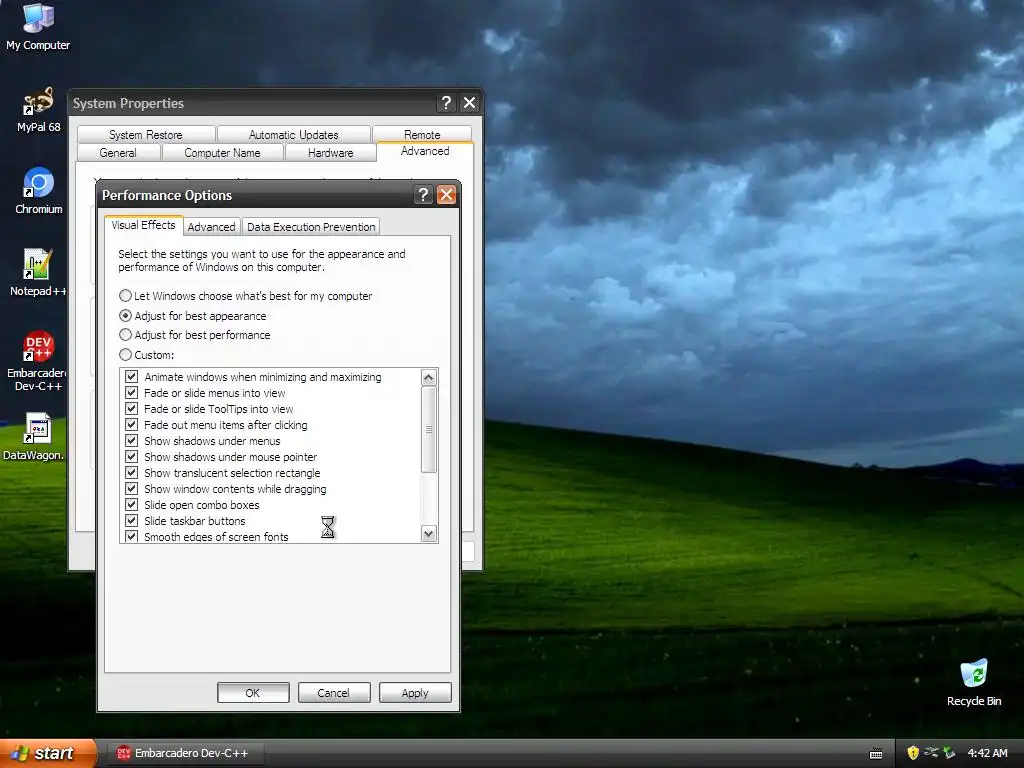1024x768 pixels.
Task: Open Hardware tab in System Properties
Action: point(330,153)
